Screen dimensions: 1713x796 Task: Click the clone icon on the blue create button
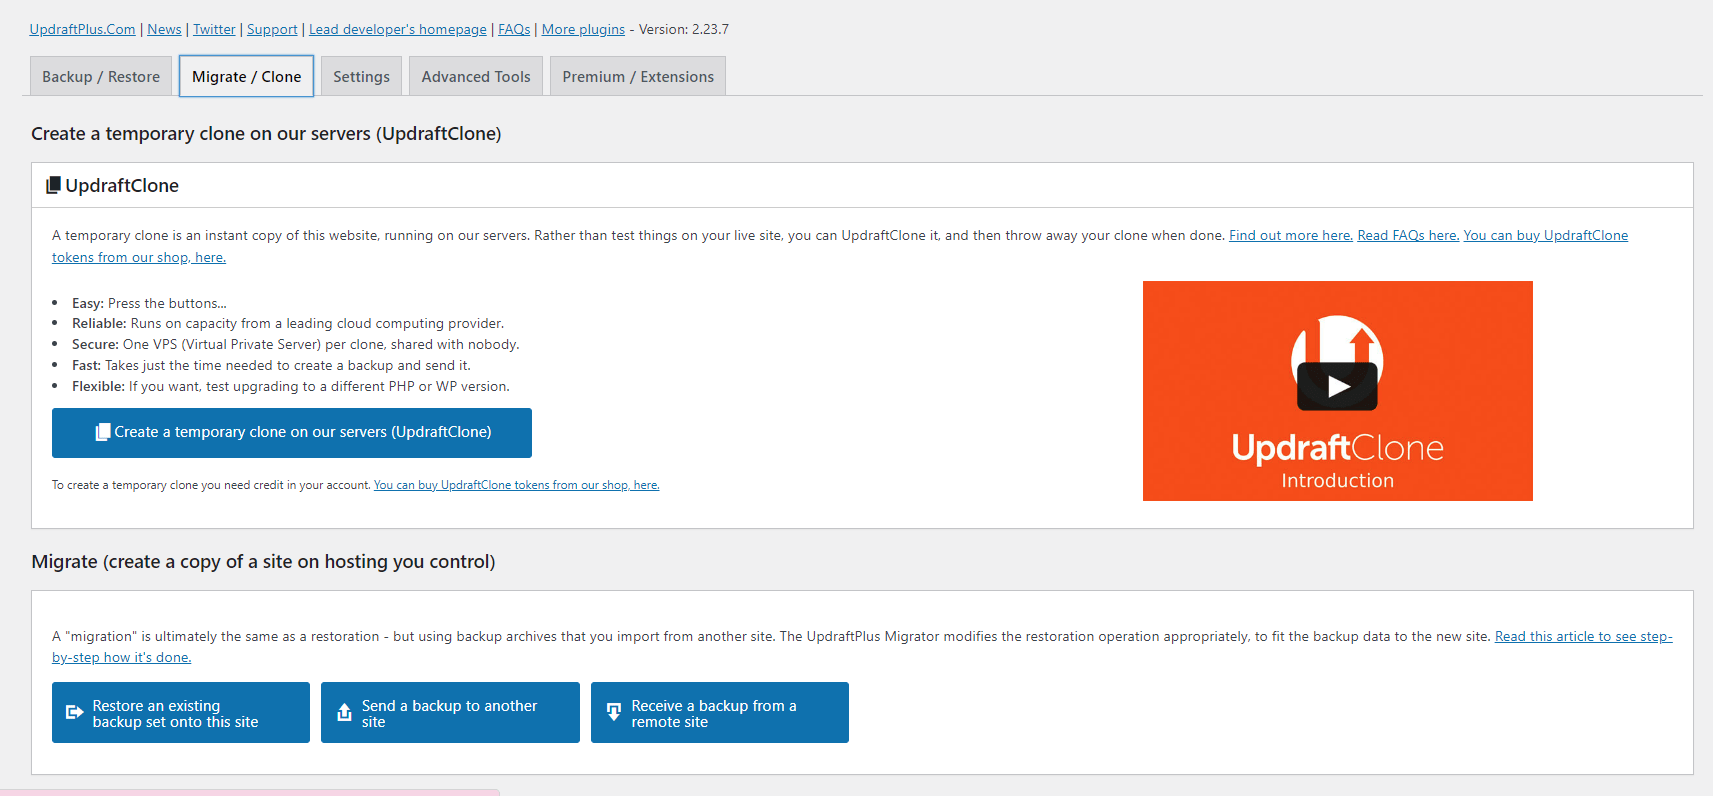(102, 432)
